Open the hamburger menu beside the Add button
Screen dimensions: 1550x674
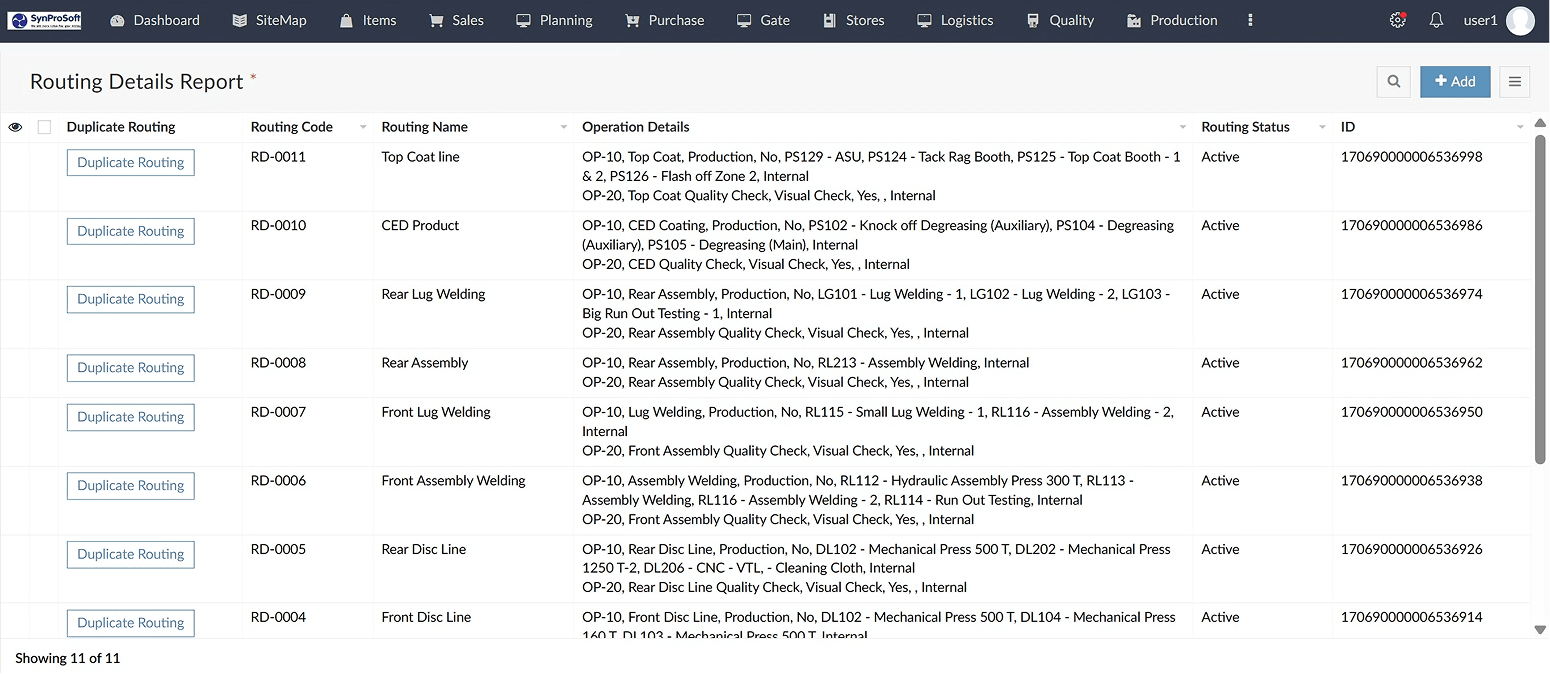tap(1514, 81)
